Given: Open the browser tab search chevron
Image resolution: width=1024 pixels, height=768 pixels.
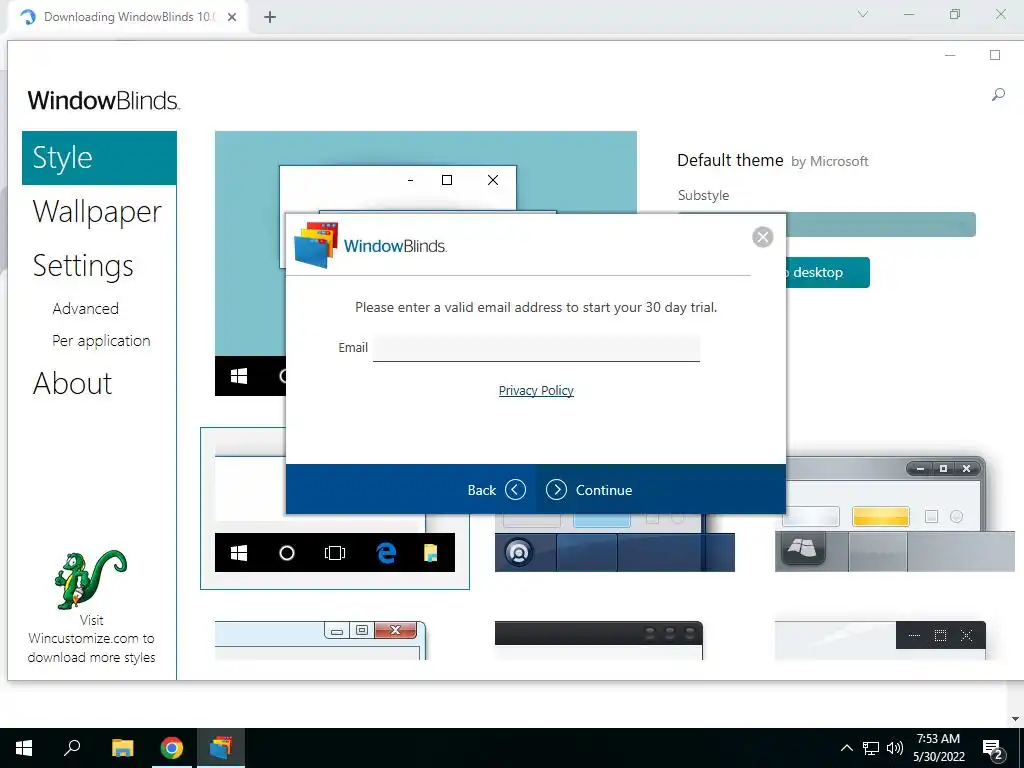Looking at the screenshot, I should 863,14.
